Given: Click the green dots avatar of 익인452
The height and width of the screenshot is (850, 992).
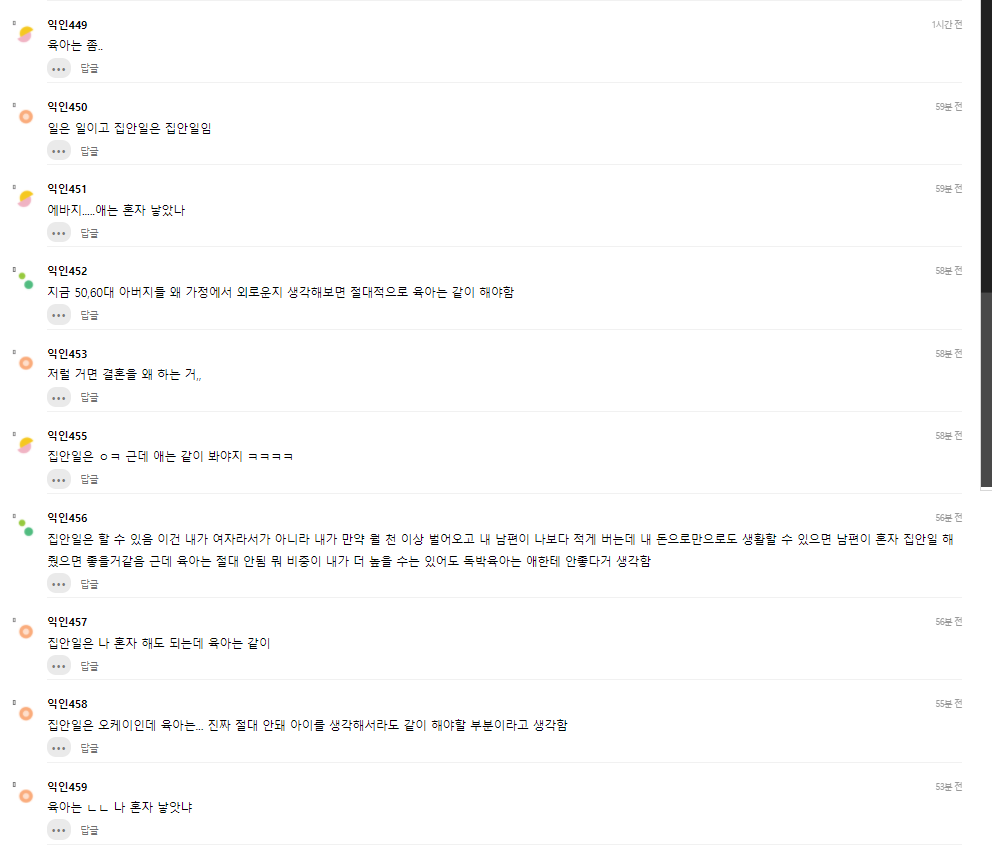Looking at the screenshot, I should [x=25, y=280].
